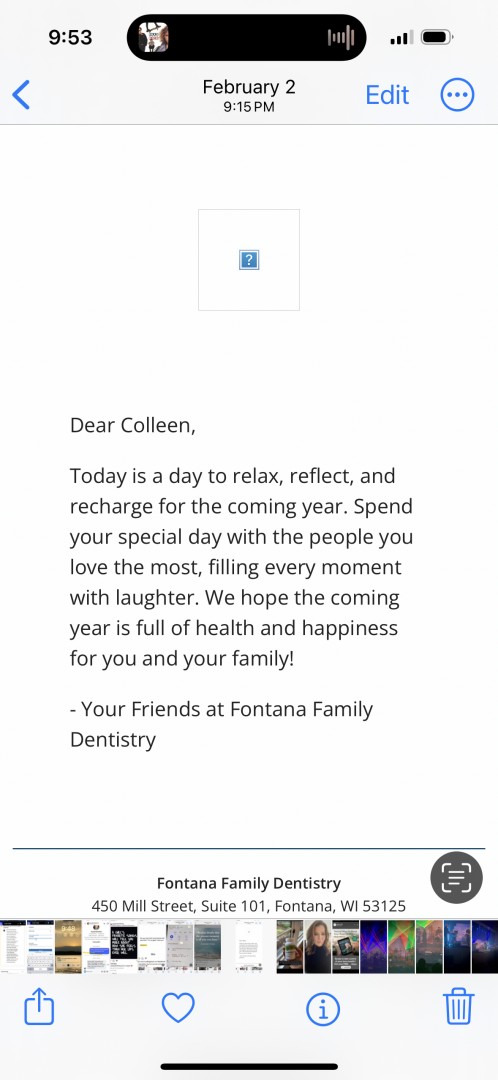Select the current enlarged email screenshot thumbnail
498x1080 pixels.
(249, 946)
